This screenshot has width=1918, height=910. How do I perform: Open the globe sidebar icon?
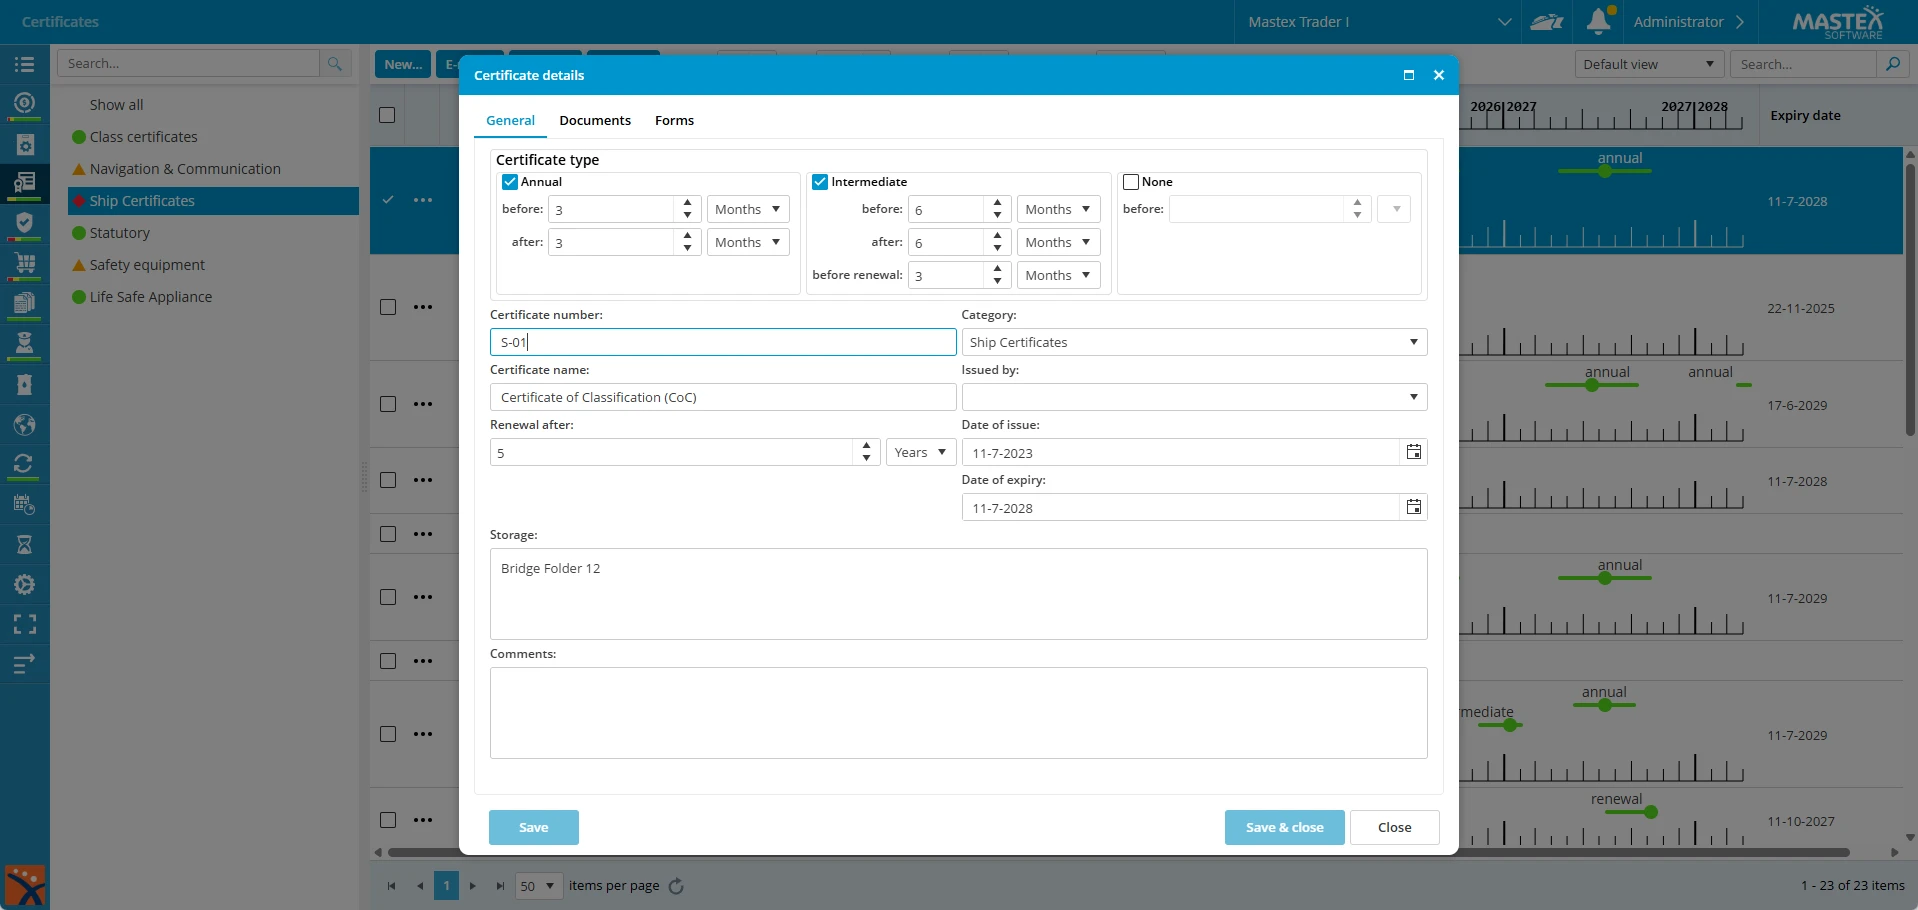[24, 425]
